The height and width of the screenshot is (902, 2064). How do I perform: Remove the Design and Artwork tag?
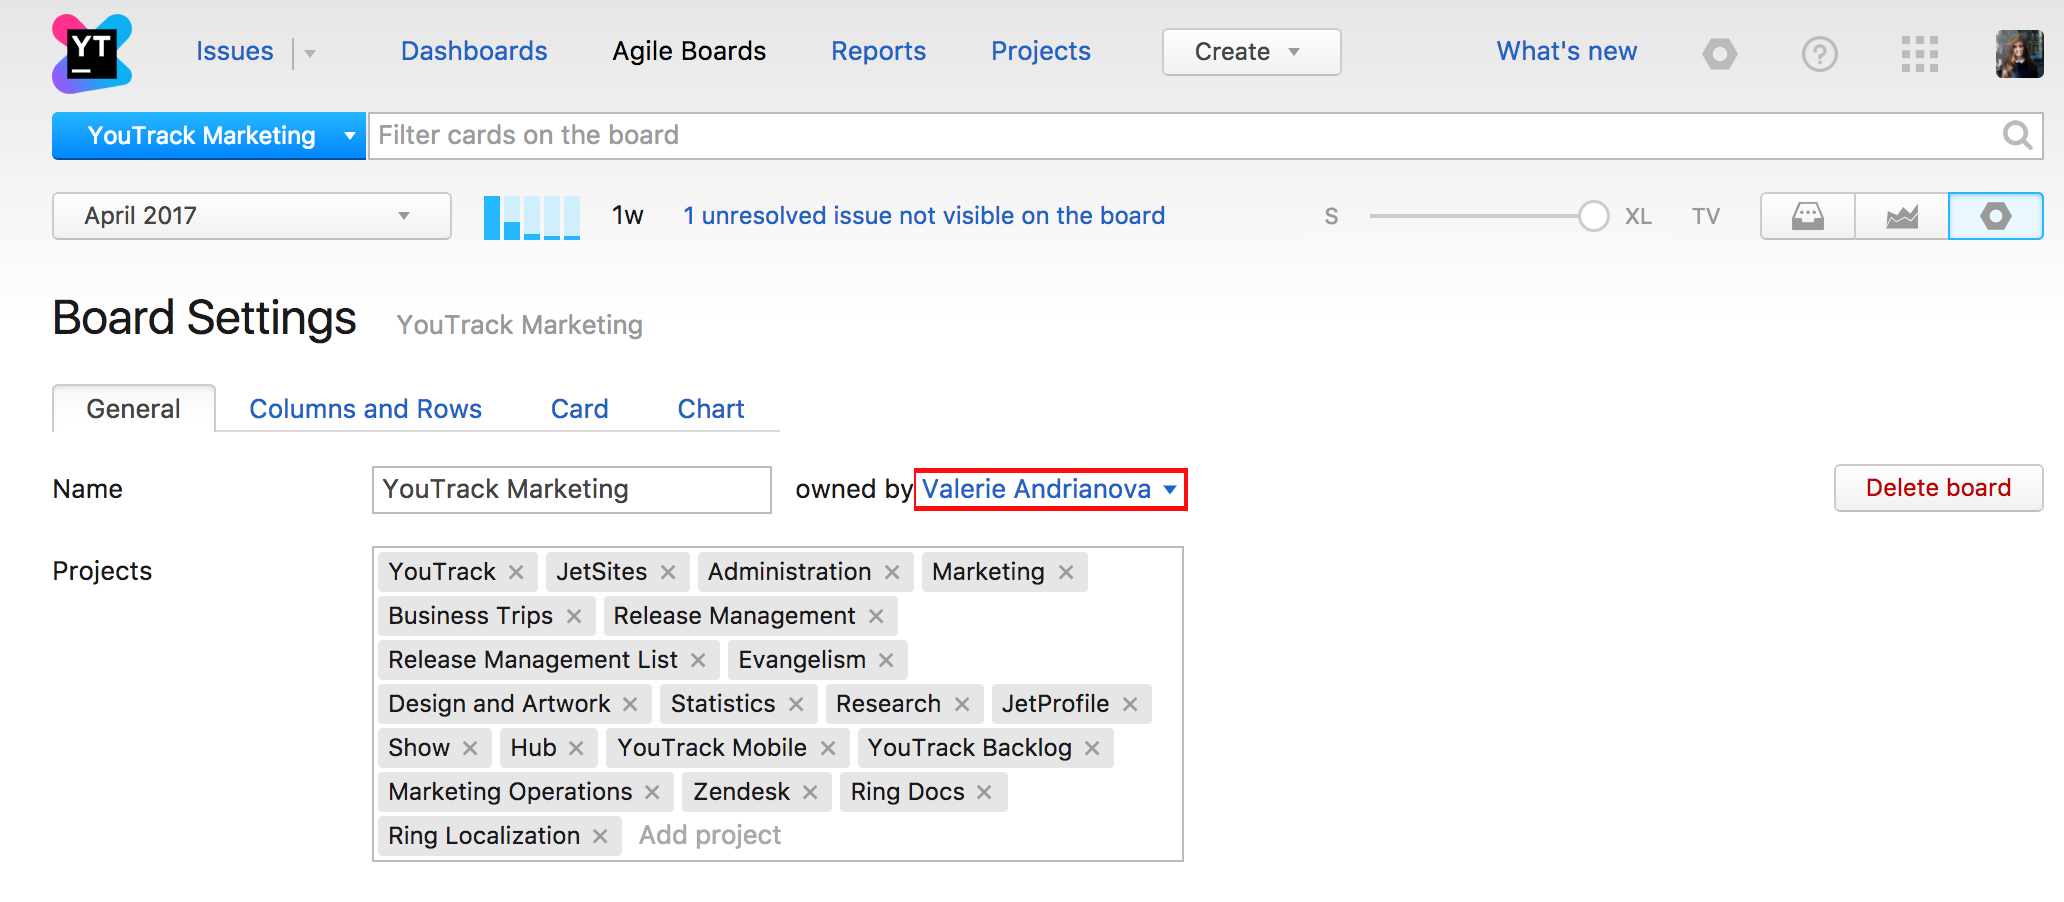630,704
